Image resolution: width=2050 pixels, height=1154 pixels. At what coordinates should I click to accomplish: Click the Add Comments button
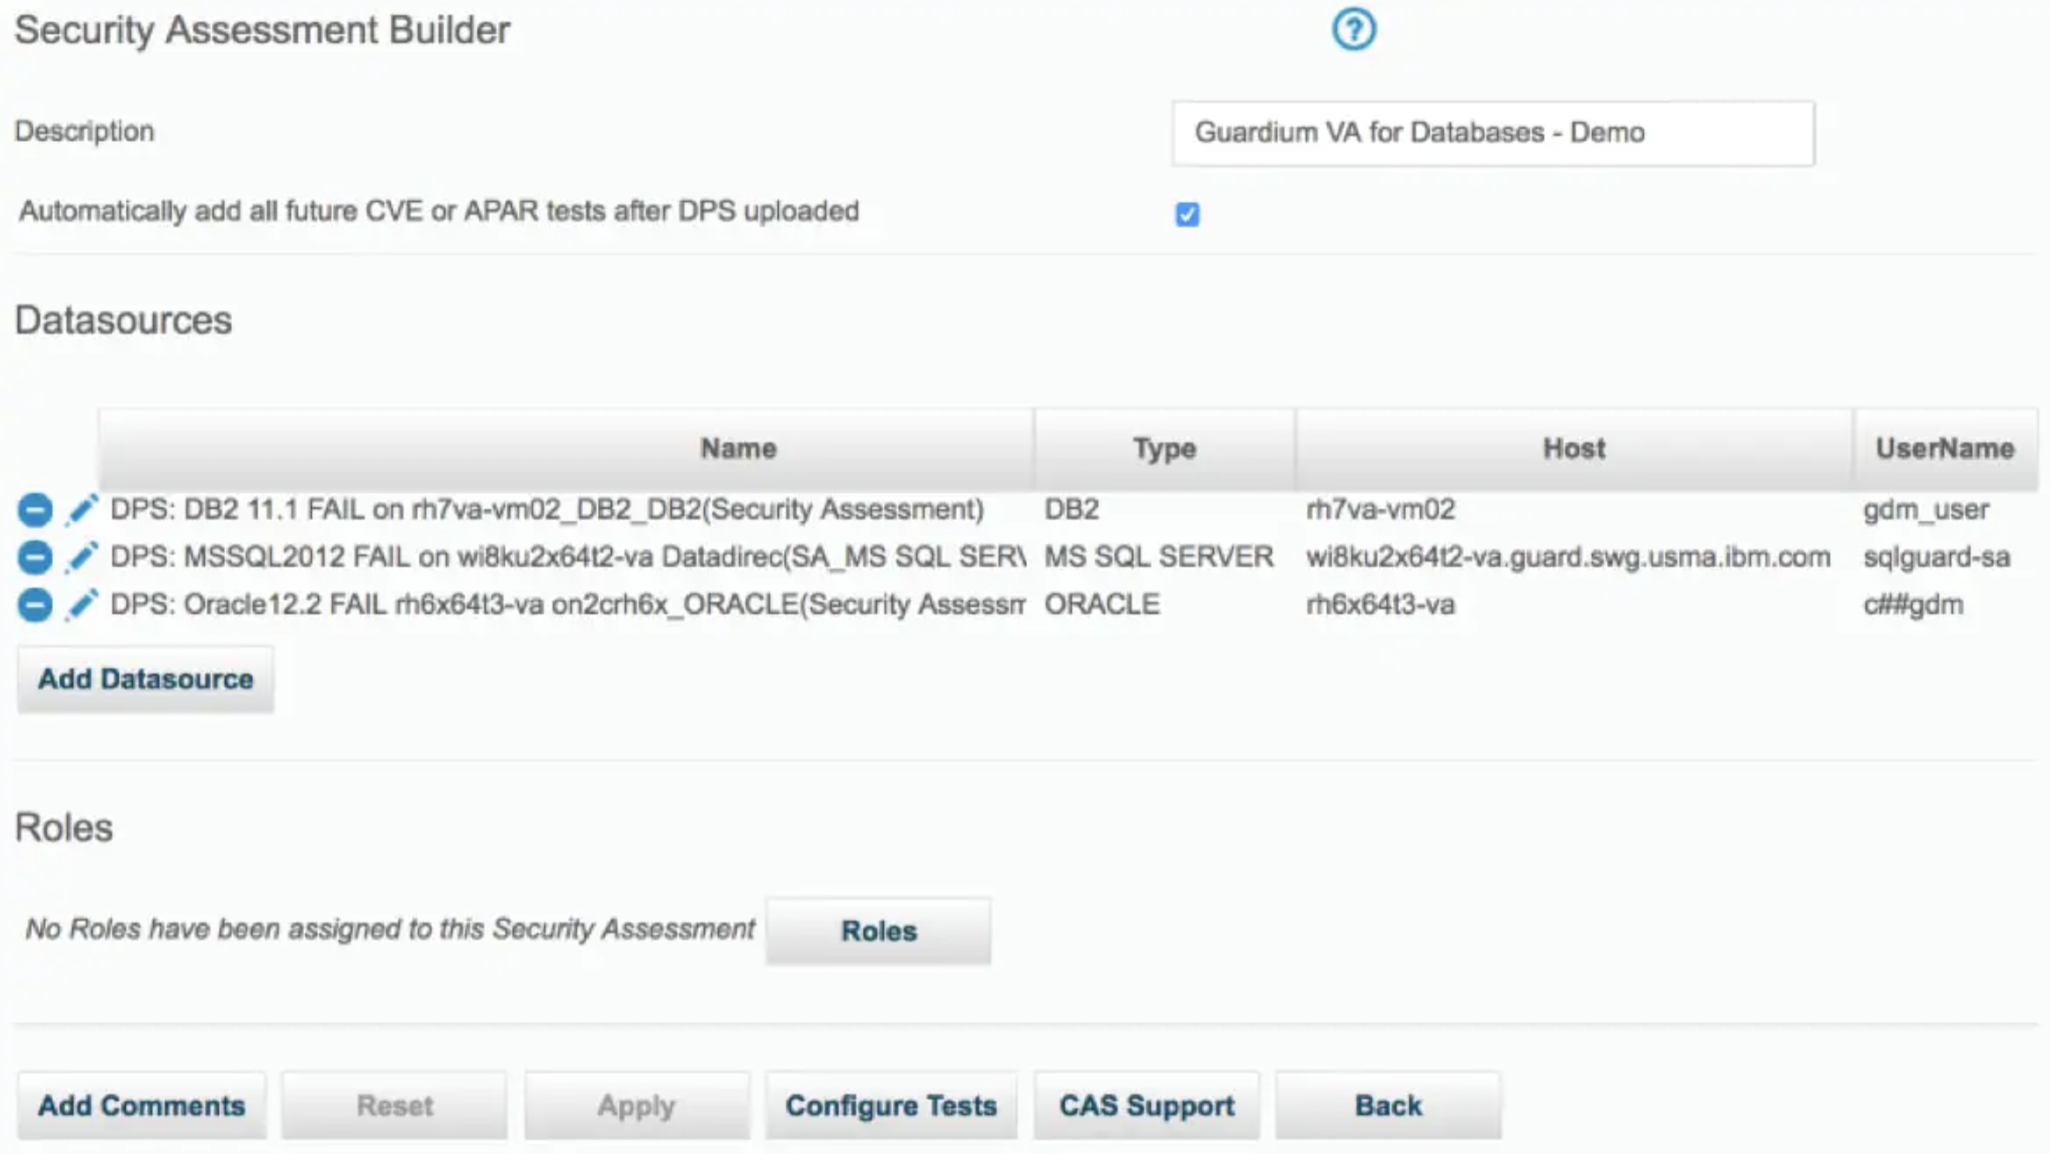click(142, 1106)
